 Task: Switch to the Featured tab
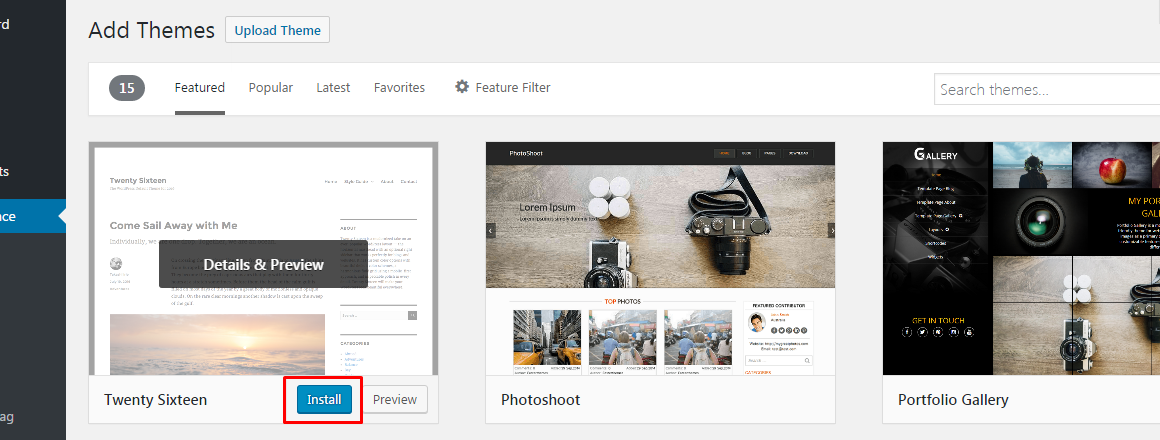200,87
